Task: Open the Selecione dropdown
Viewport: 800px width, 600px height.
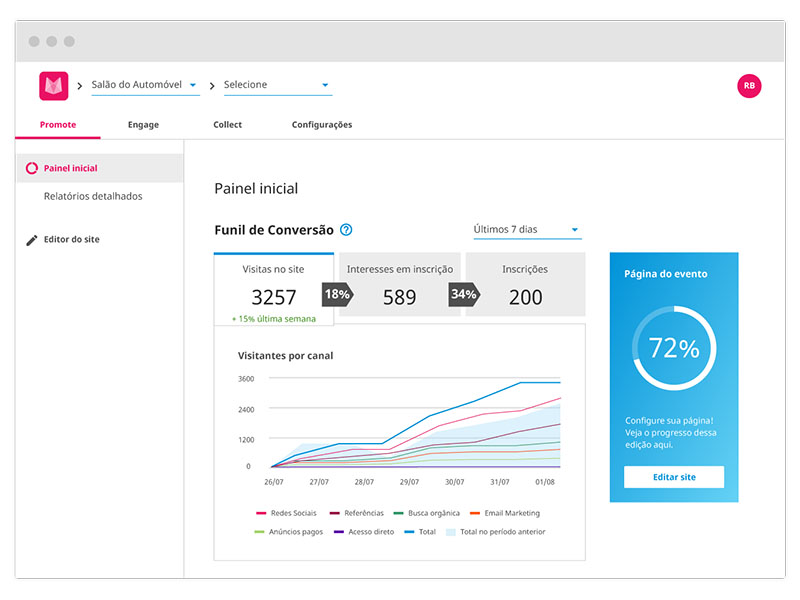Action: coord(277,86)
